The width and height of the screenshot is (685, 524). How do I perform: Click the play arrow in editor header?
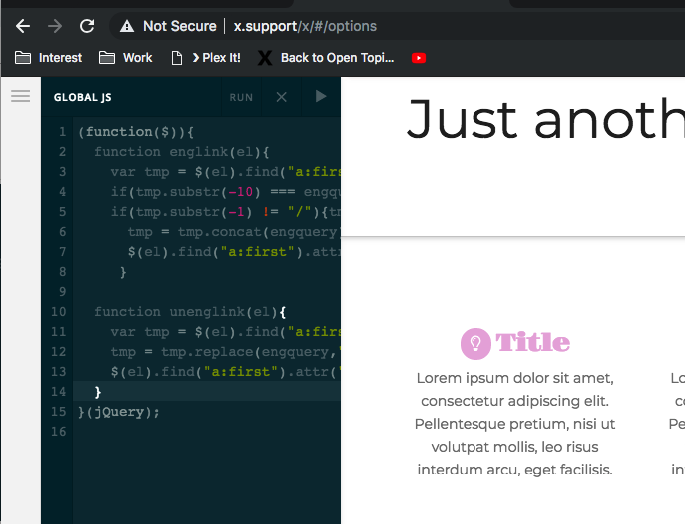(321, 97)
